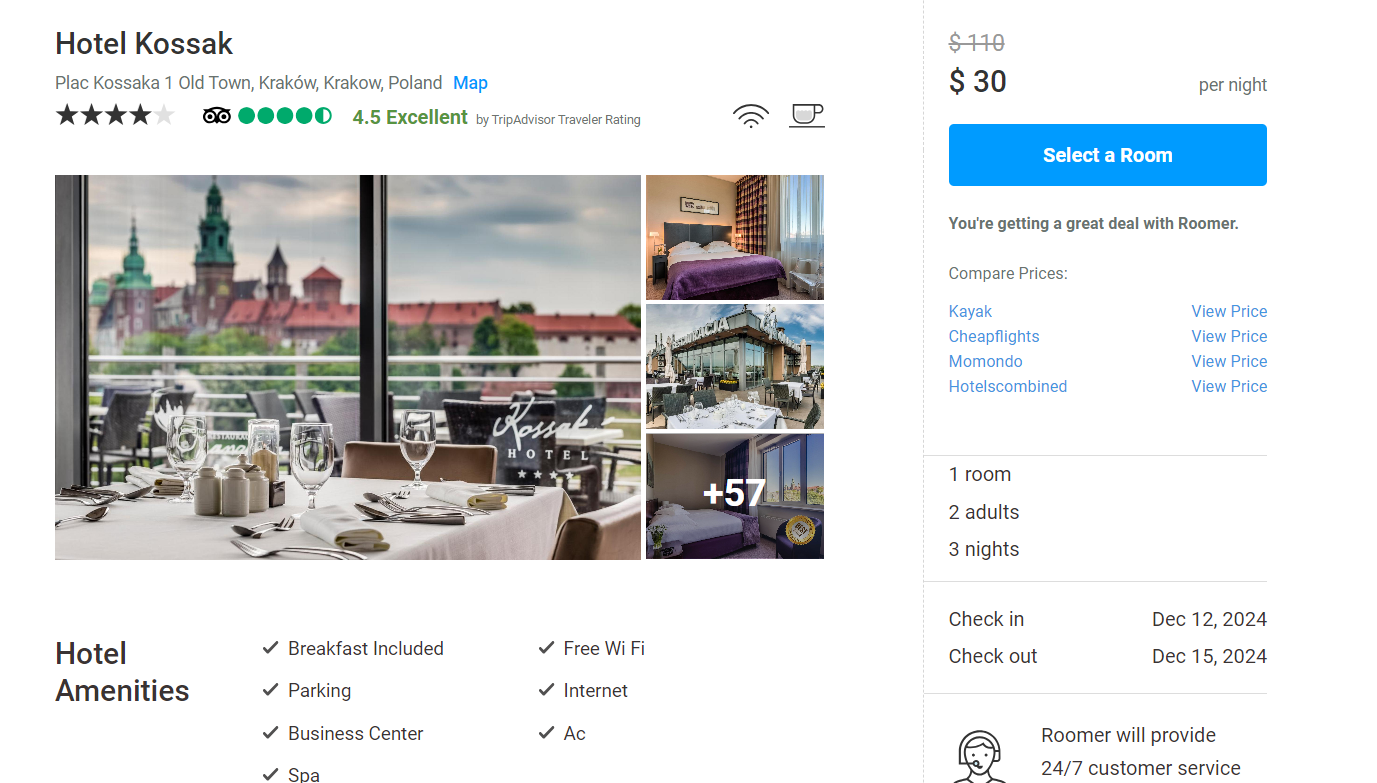Click the Wi-Fi amenity icon
The height and width of the screenshot is (783, 1377).
click(x=751, y=116)
